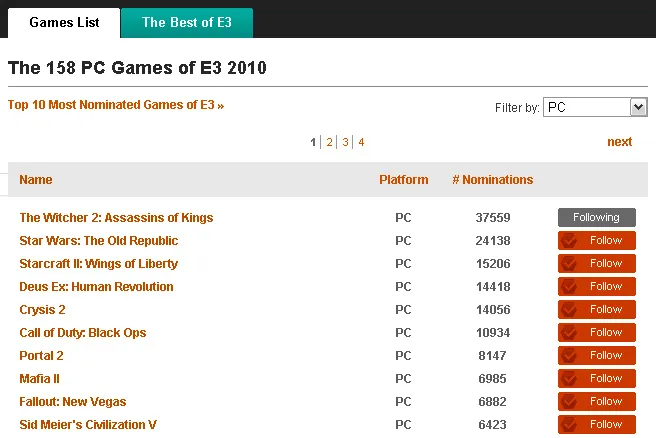Click the Follow checkmark icon for Starcraft II

(x=570, y=264)
